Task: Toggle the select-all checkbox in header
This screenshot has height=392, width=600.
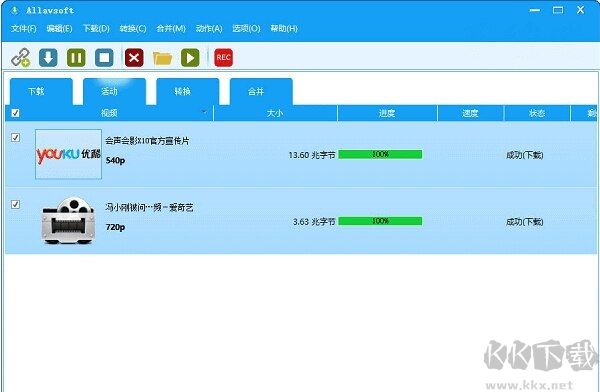Action: (x=15, y=113)
